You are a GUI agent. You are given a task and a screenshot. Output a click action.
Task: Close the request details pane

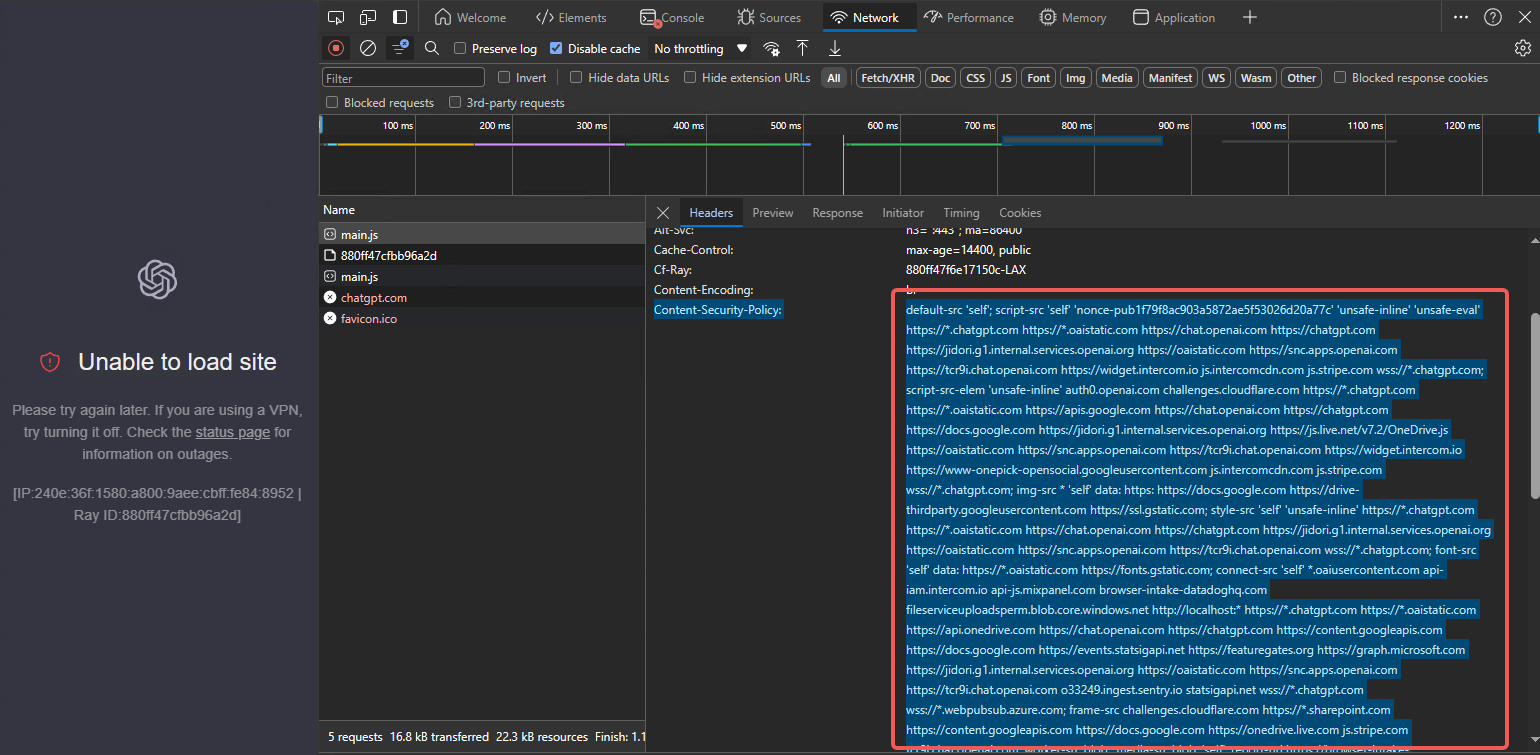662,213
